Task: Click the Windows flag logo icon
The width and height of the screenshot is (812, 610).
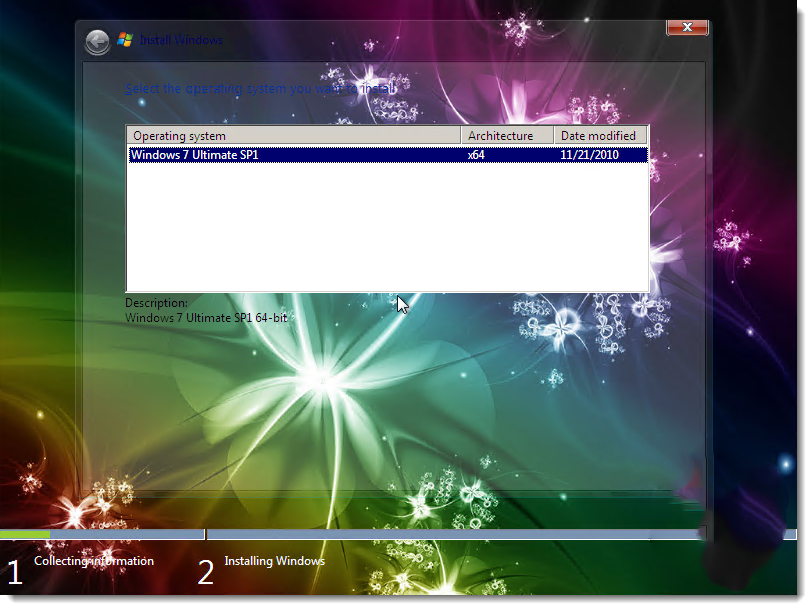Action: [125, 39]
